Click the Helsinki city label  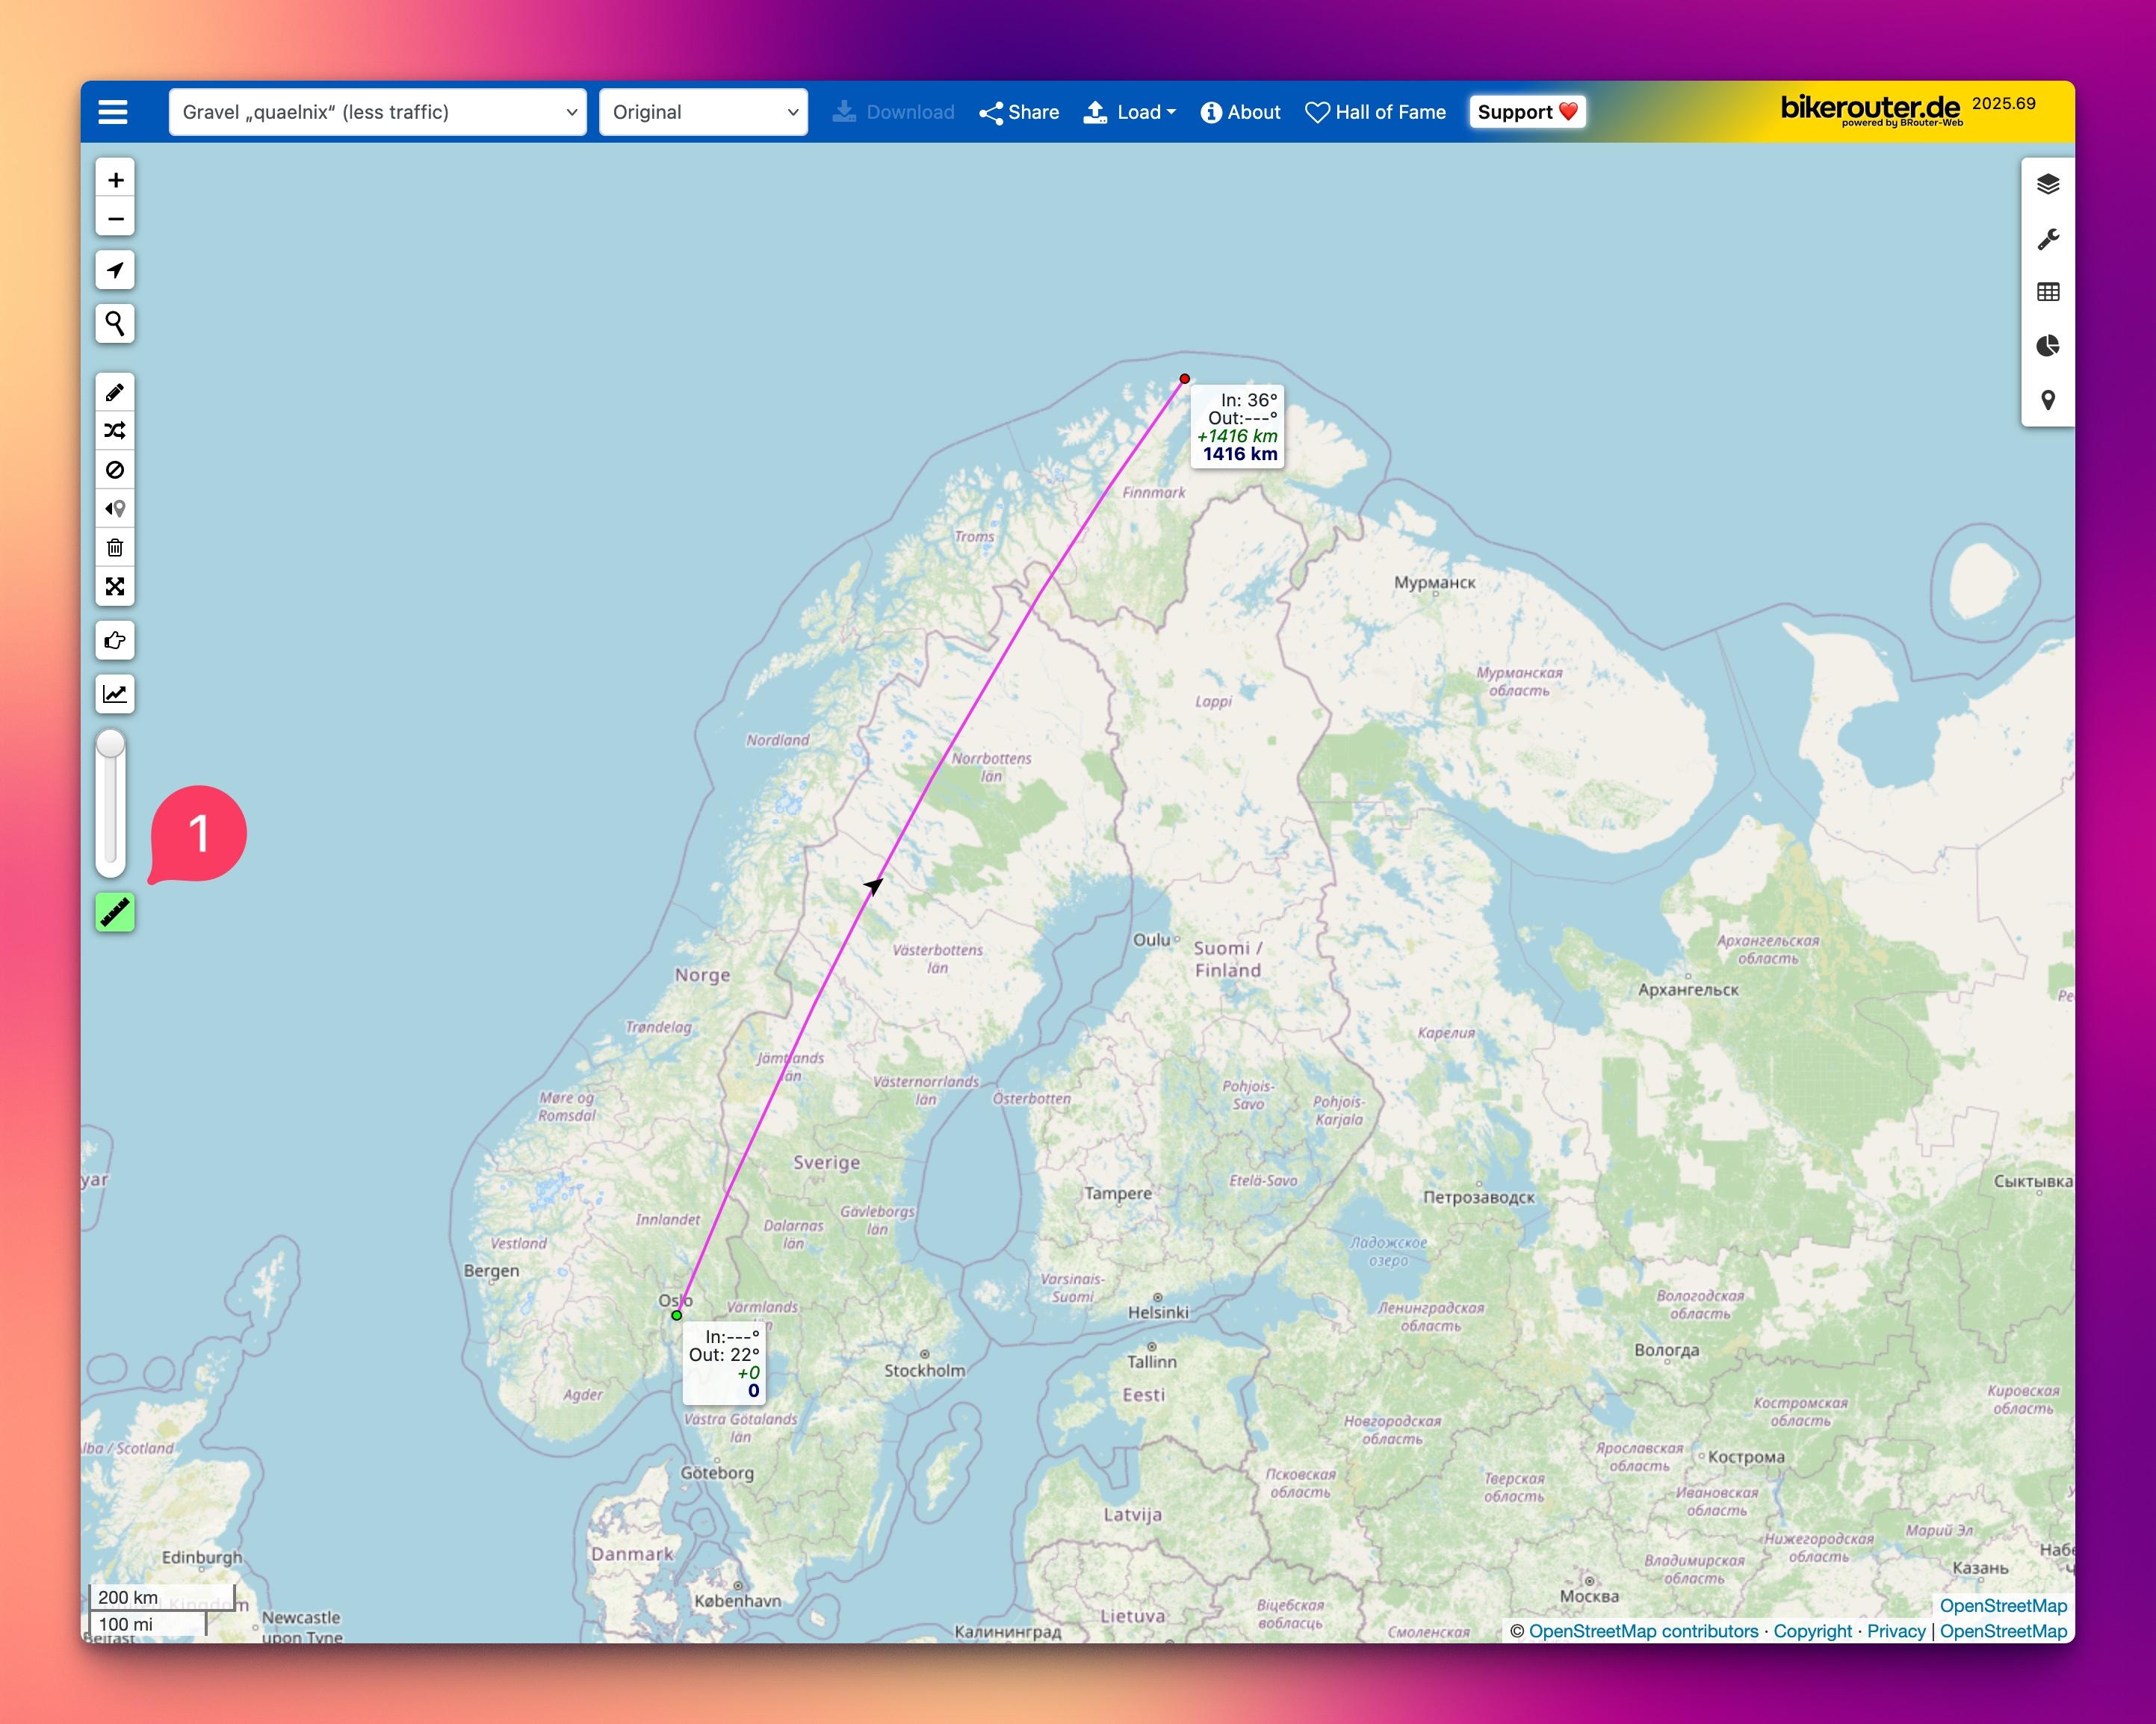pos(1158,1313)
